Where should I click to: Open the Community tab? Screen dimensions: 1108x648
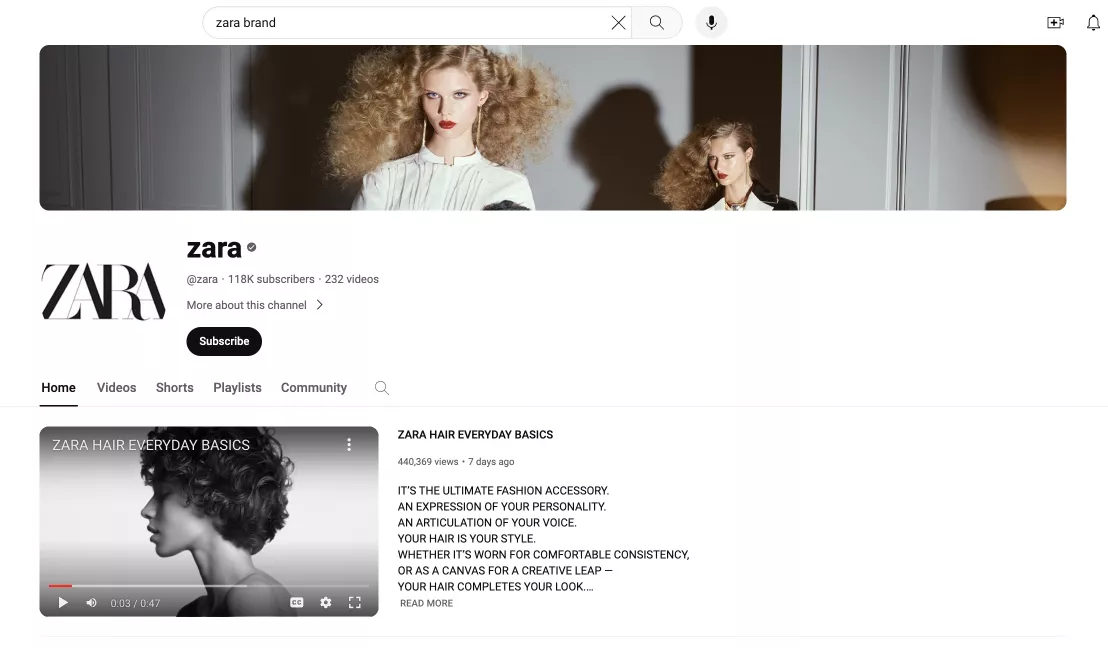(314, 387)
